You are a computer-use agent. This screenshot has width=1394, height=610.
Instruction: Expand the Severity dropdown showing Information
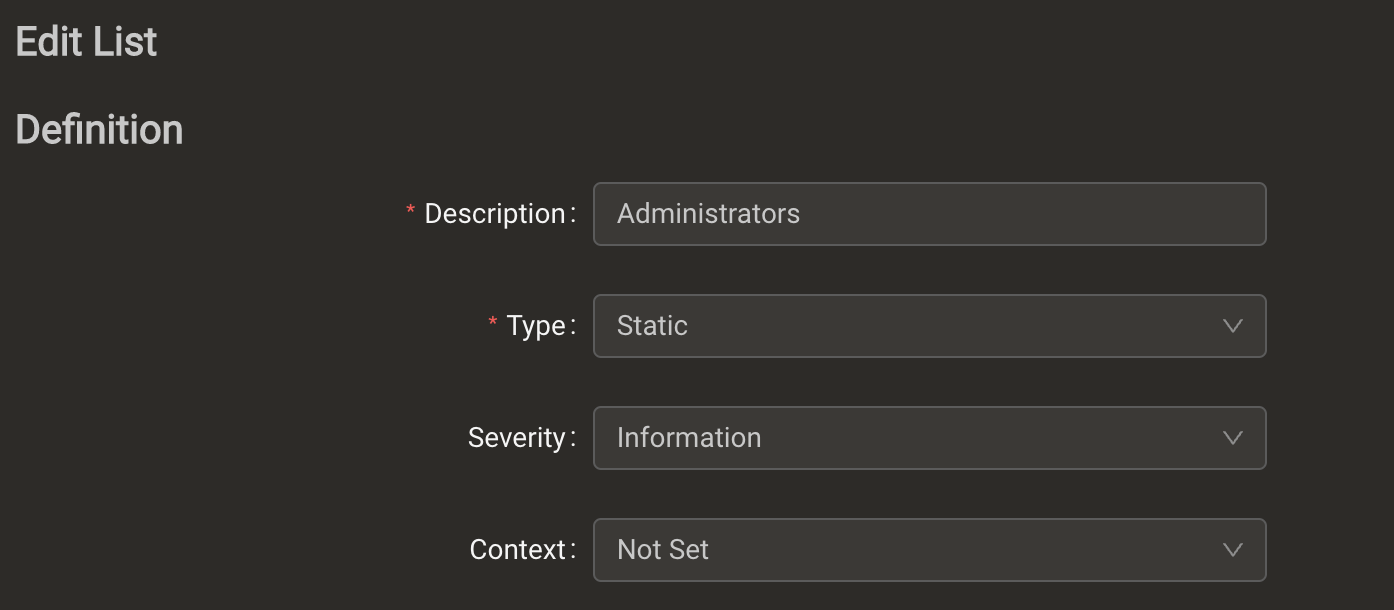[930, 438]
